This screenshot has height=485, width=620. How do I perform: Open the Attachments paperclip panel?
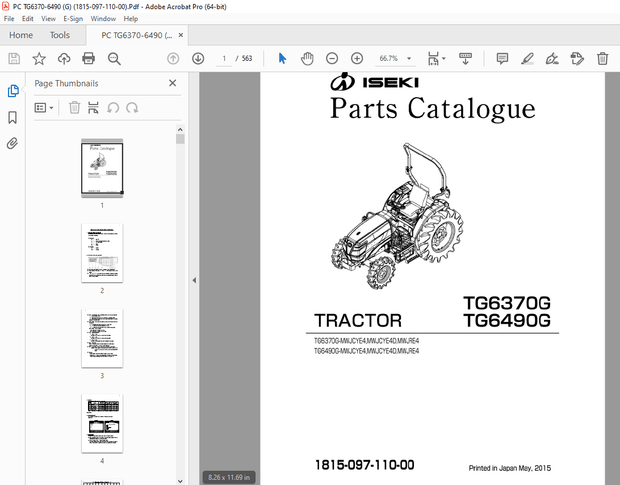point(12,143)
